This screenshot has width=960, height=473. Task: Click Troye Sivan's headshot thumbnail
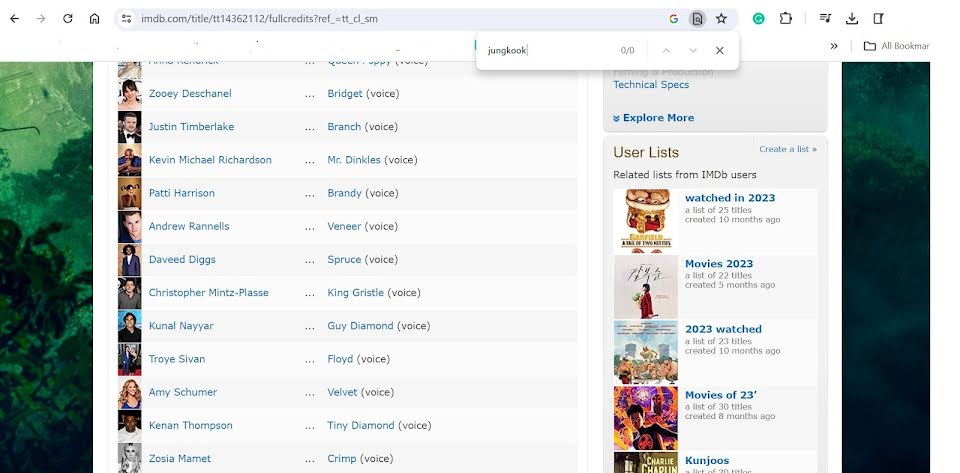(x=130, y=359)
